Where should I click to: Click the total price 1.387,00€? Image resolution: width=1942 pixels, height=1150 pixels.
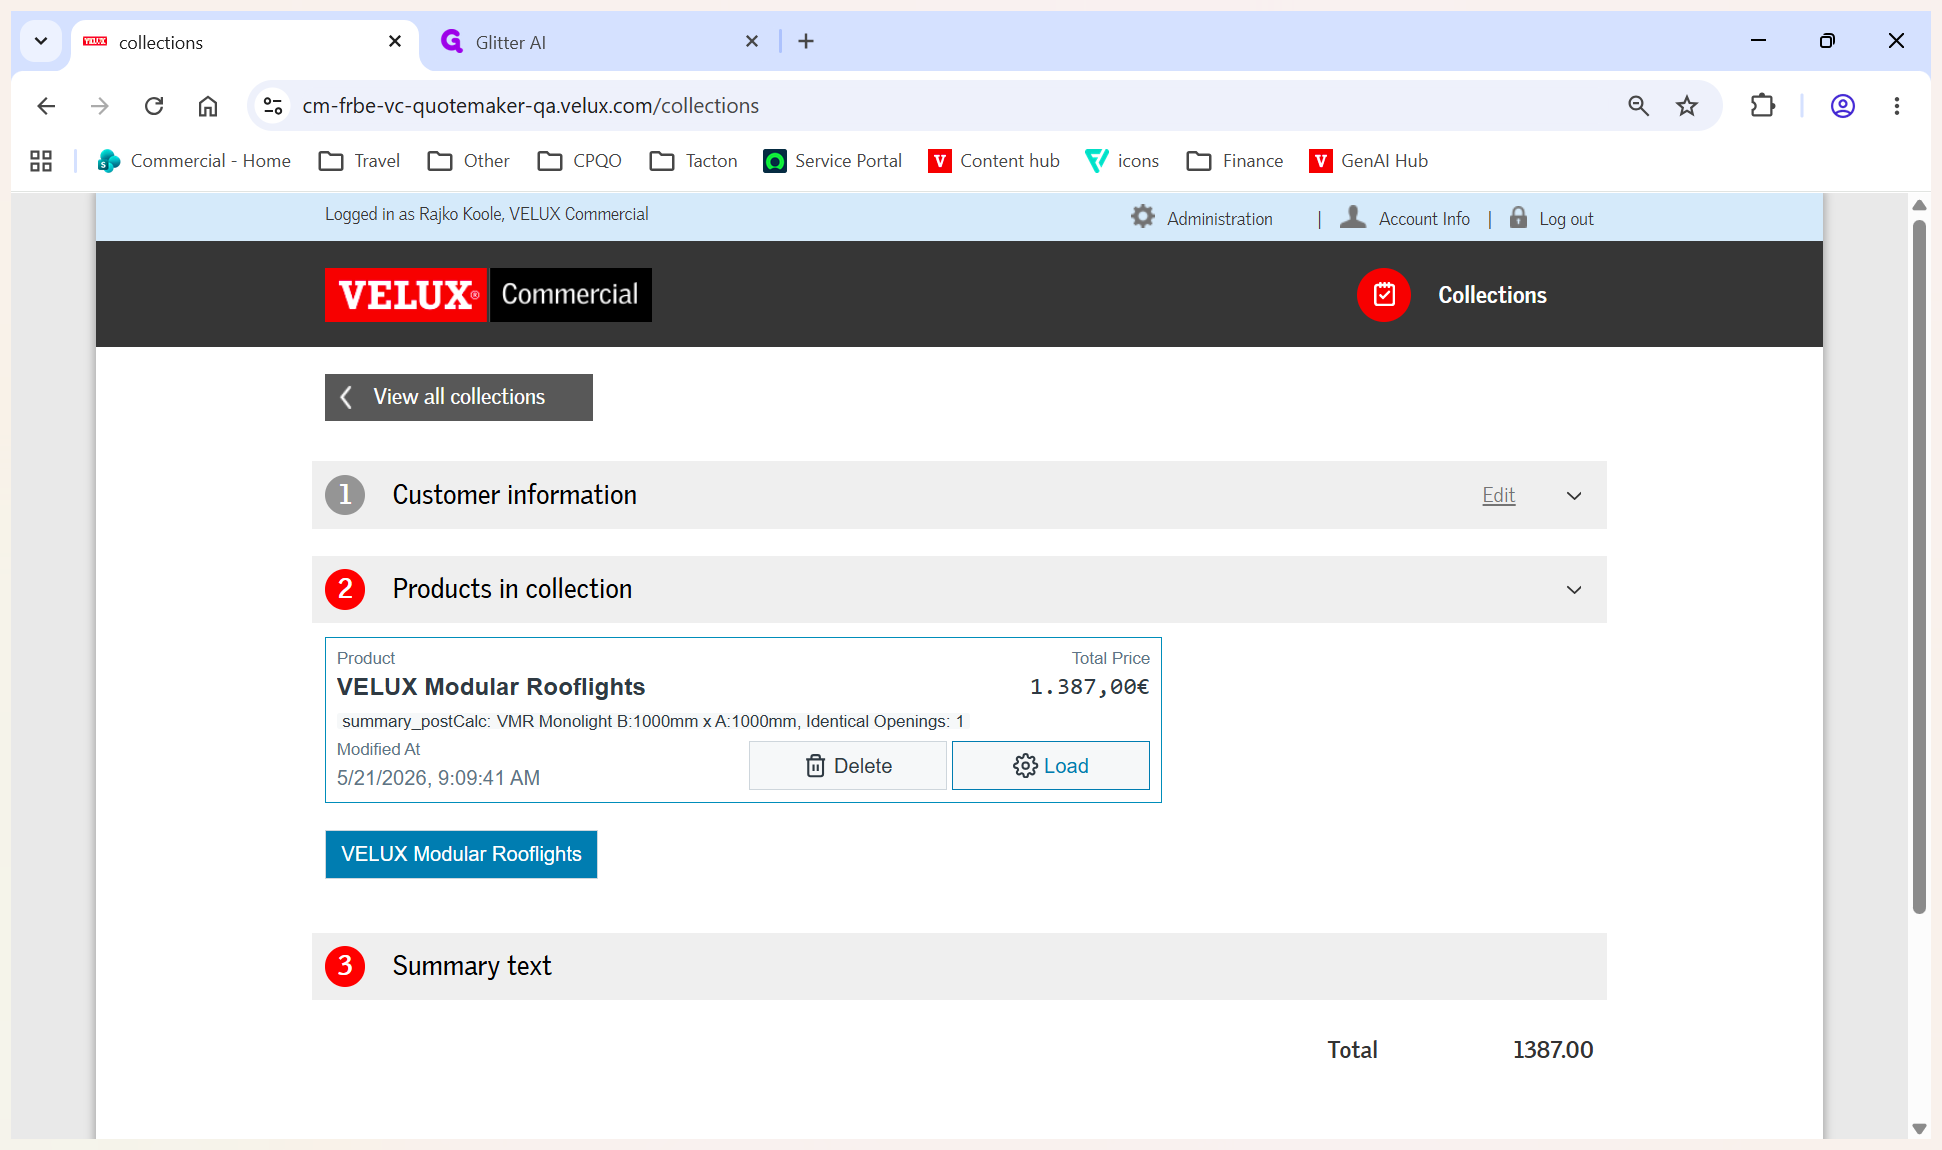[1089, 687]
